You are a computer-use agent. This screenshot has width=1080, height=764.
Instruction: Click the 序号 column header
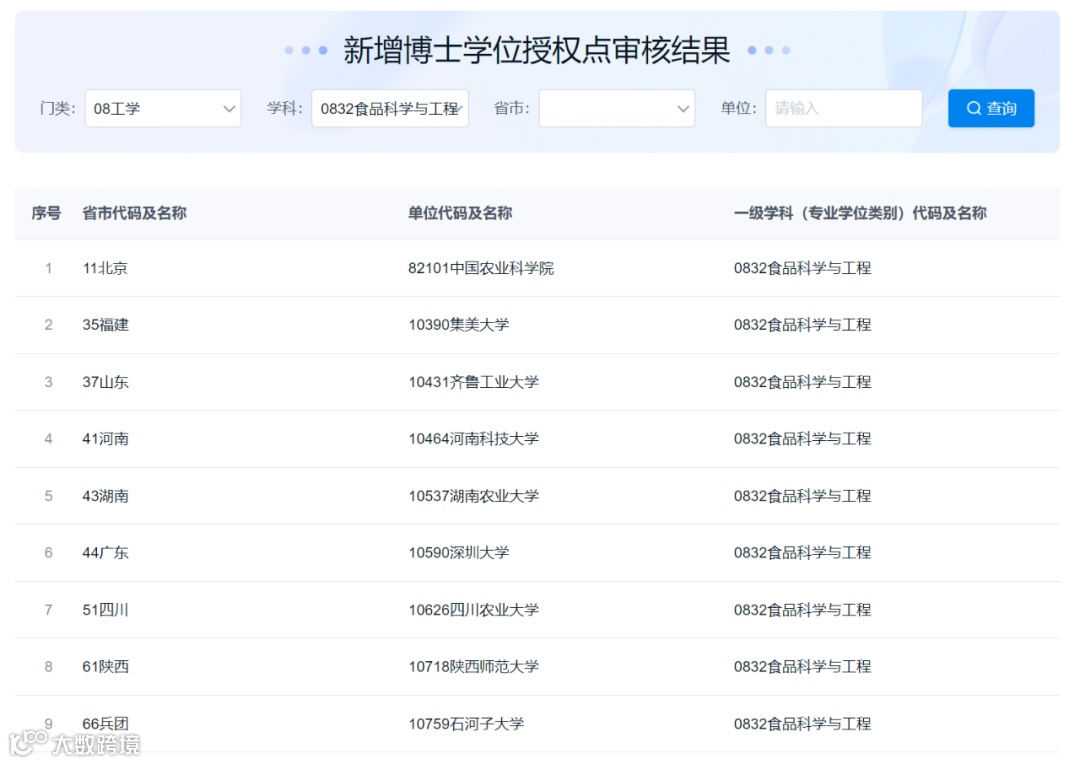pyautogui.click(x=46, y=213)
